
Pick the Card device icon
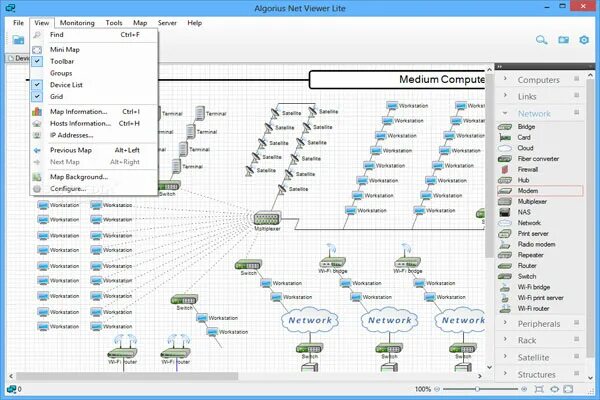(505, 137)
